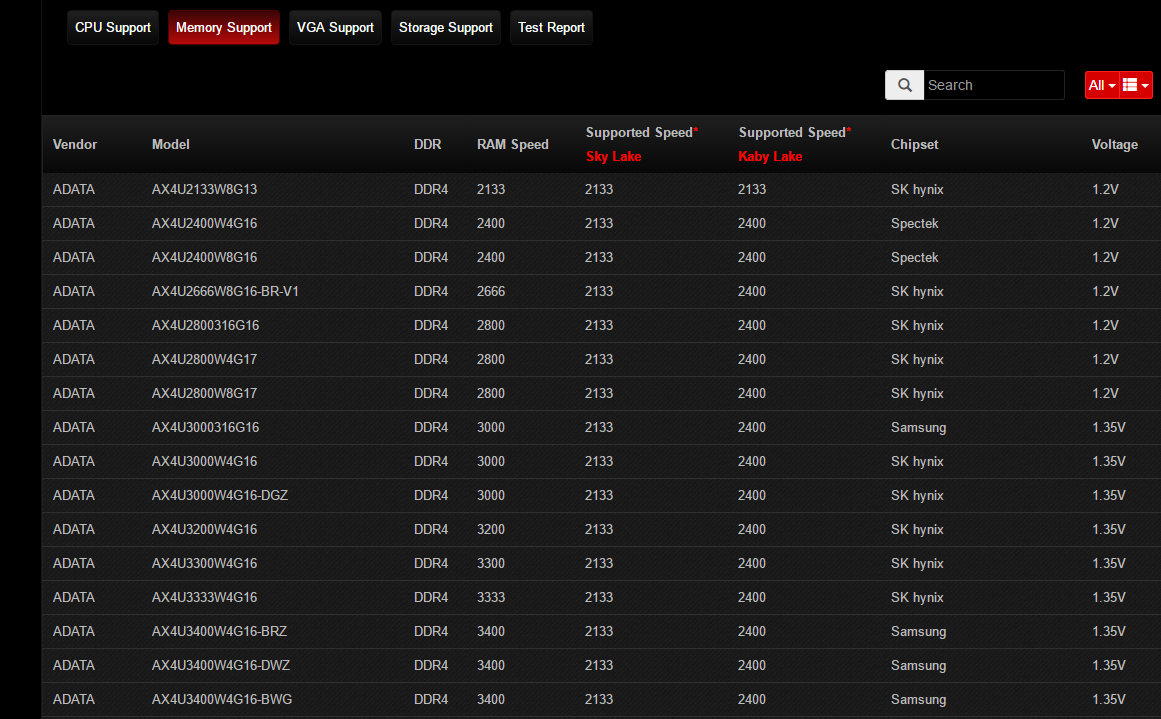Click the RAM Speed column header

[x=512, y=144]
